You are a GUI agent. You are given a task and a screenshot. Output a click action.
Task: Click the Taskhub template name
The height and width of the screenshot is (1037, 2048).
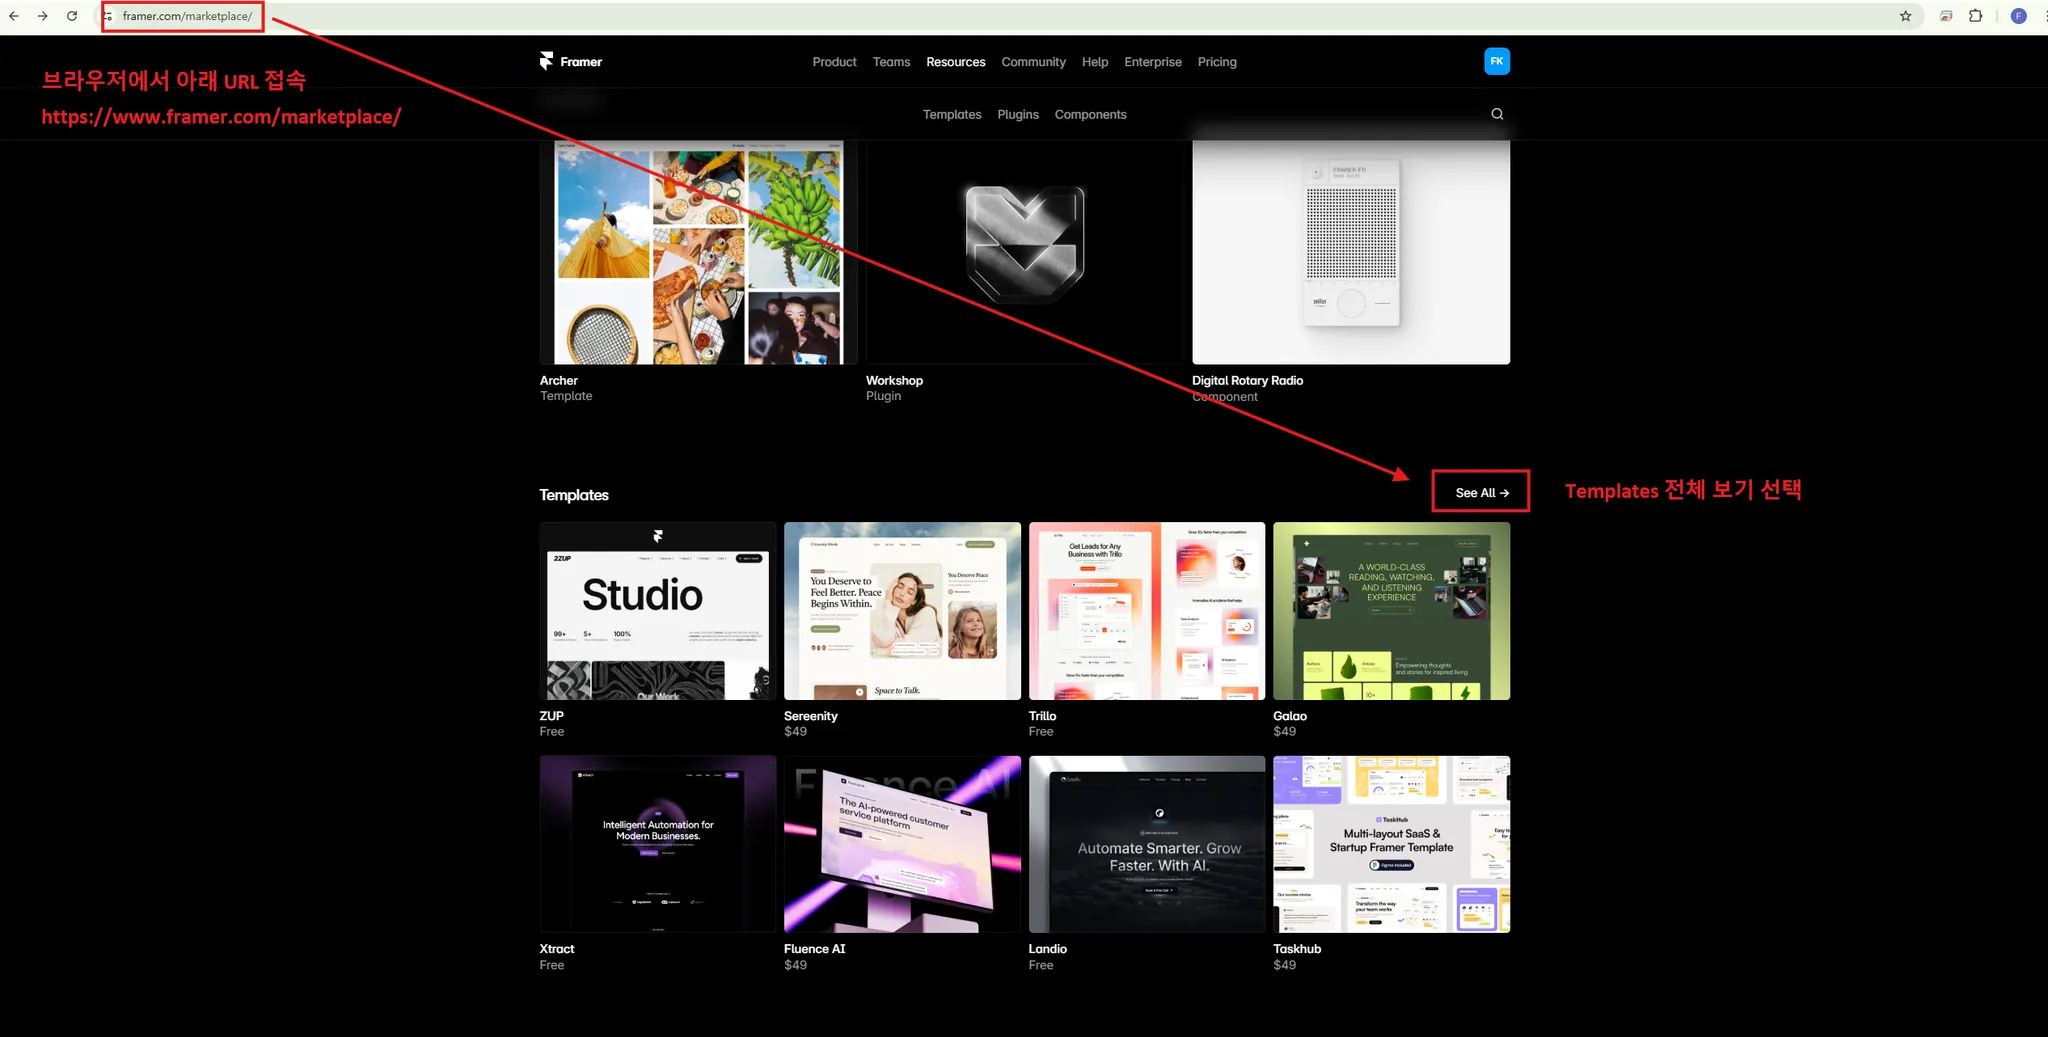(x=1297, y=949)
